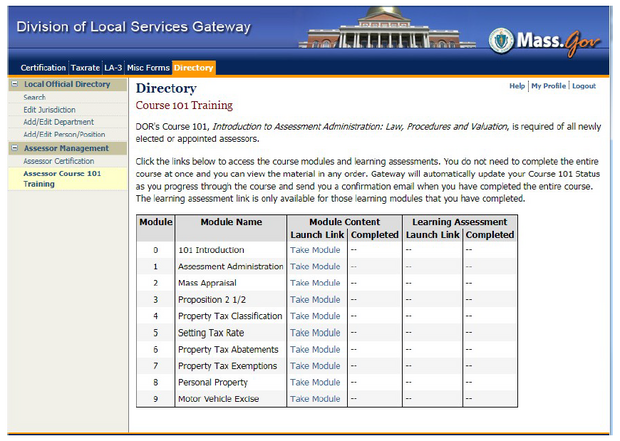Click the Module Name column header
Viewport: 620px width, 441px height.
coord(231,222)
